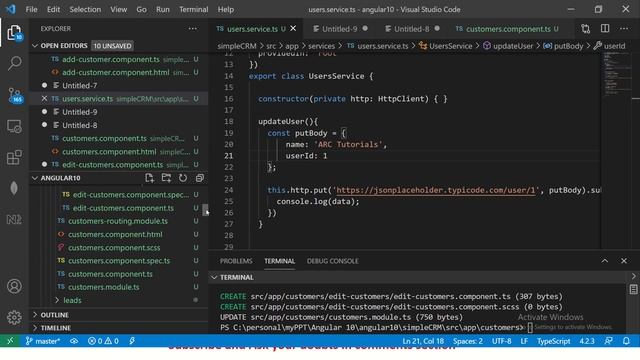Close the users.service.ts editor tab
The height and width of the screenshot is (360, 640).
293,29
